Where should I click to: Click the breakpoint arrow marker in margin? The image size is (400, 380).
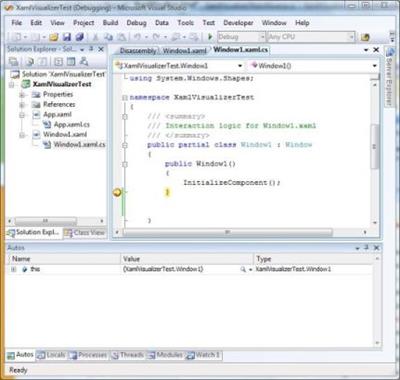[117, 192]
